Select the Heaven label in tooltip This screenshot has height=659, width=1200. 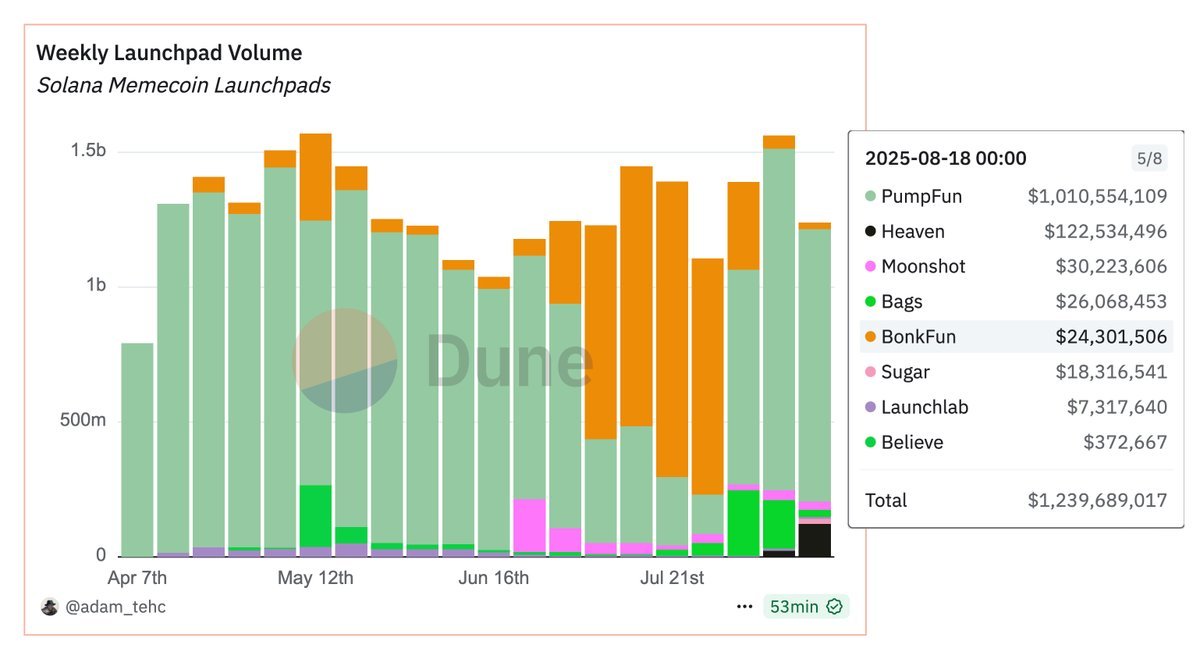912,232
